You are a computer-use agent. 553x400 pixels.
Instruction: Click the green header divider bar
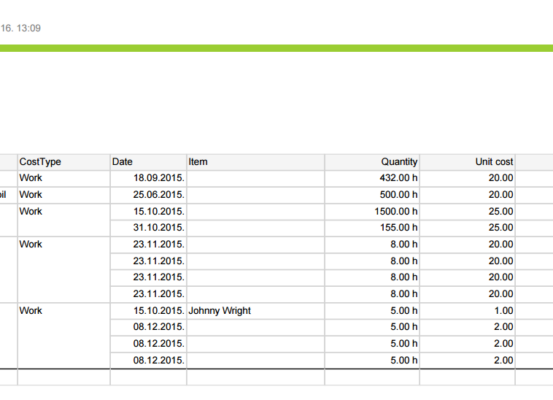[276, 48]
